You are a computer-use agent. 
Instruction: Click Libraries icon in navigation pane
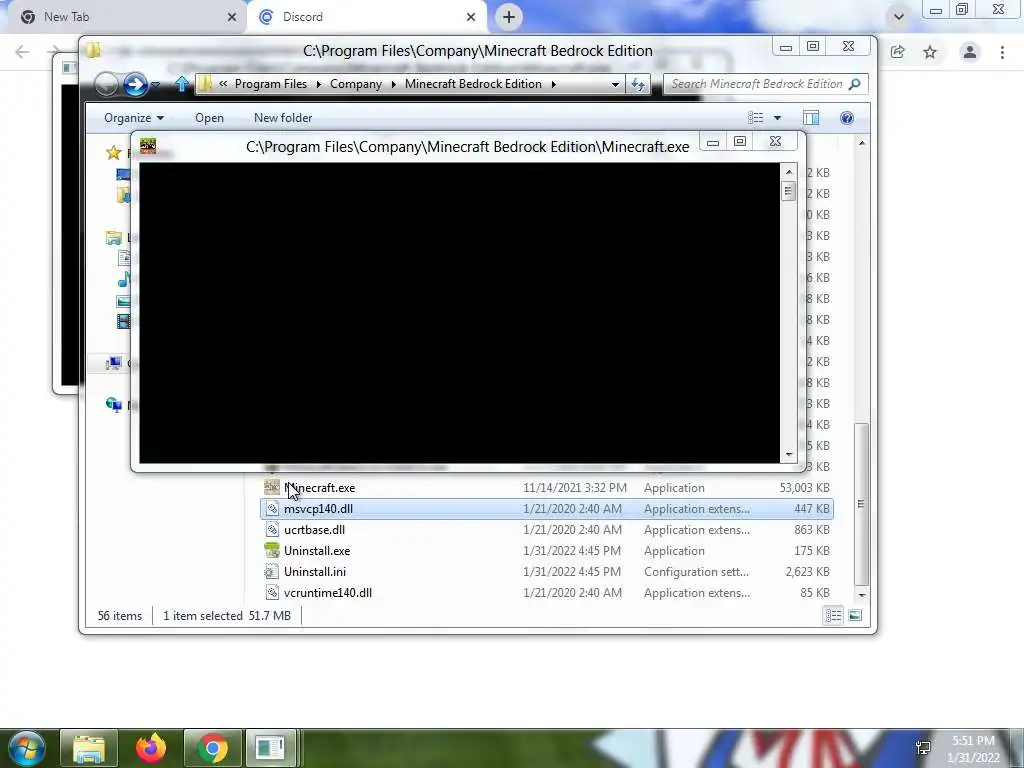coord(114,238)
